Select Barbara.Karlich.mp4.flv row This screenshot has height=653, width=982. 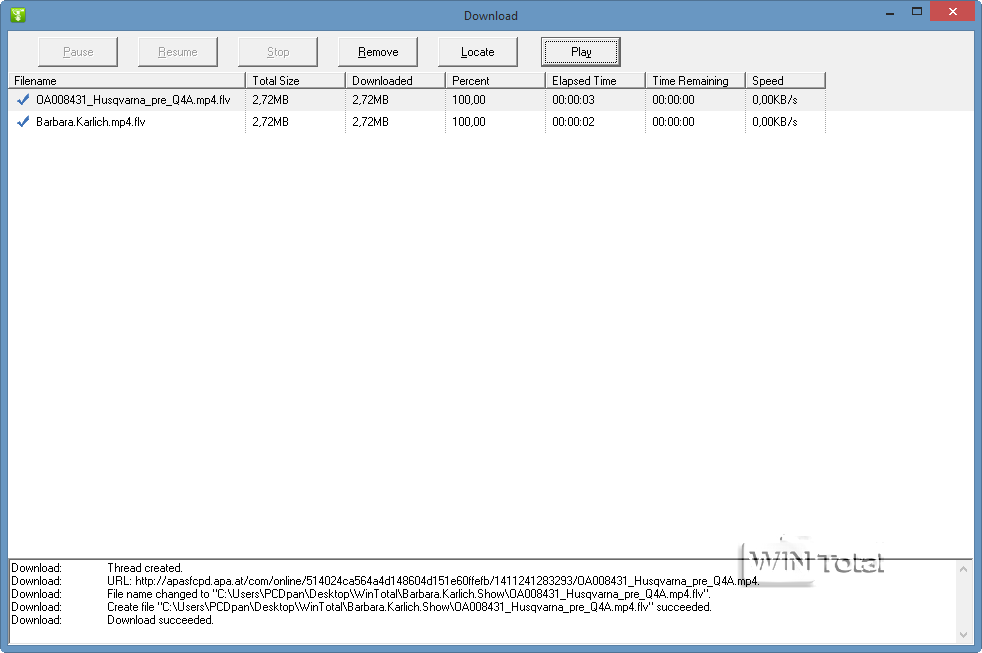417,121
